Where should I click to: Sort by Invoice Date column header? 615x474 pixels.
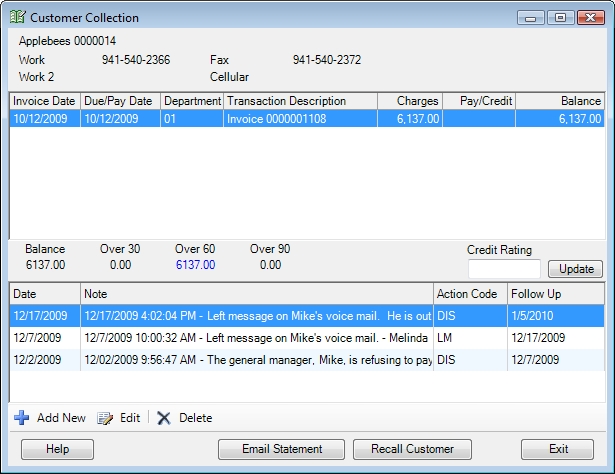(43, 101)
